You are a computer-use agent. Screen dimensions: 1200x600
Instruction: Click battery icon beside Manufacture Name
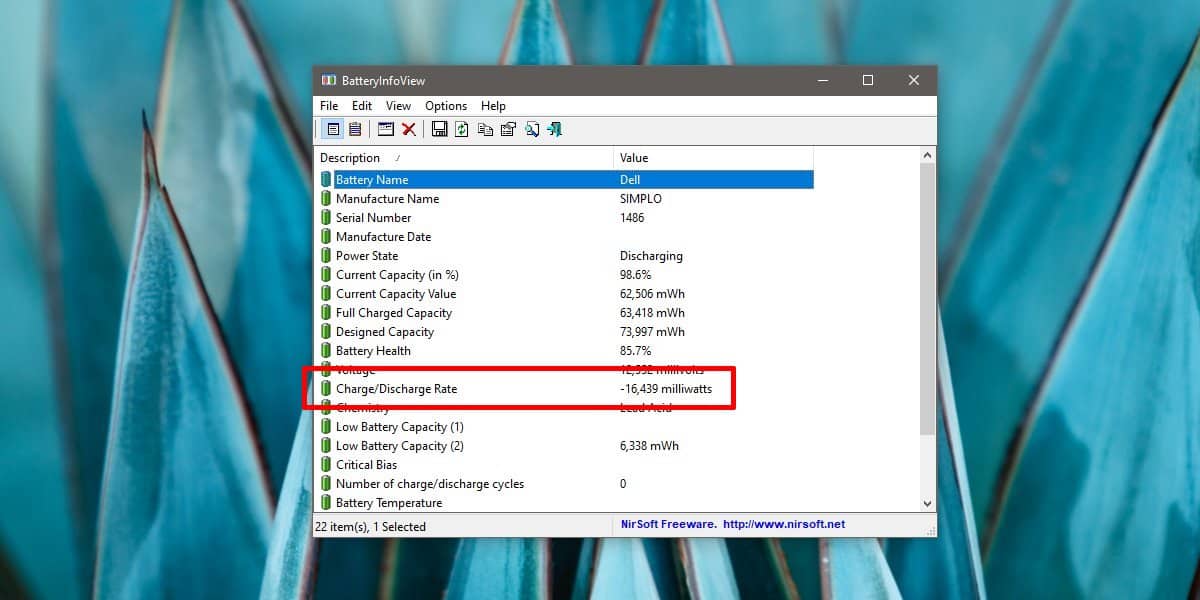(326, 199)
